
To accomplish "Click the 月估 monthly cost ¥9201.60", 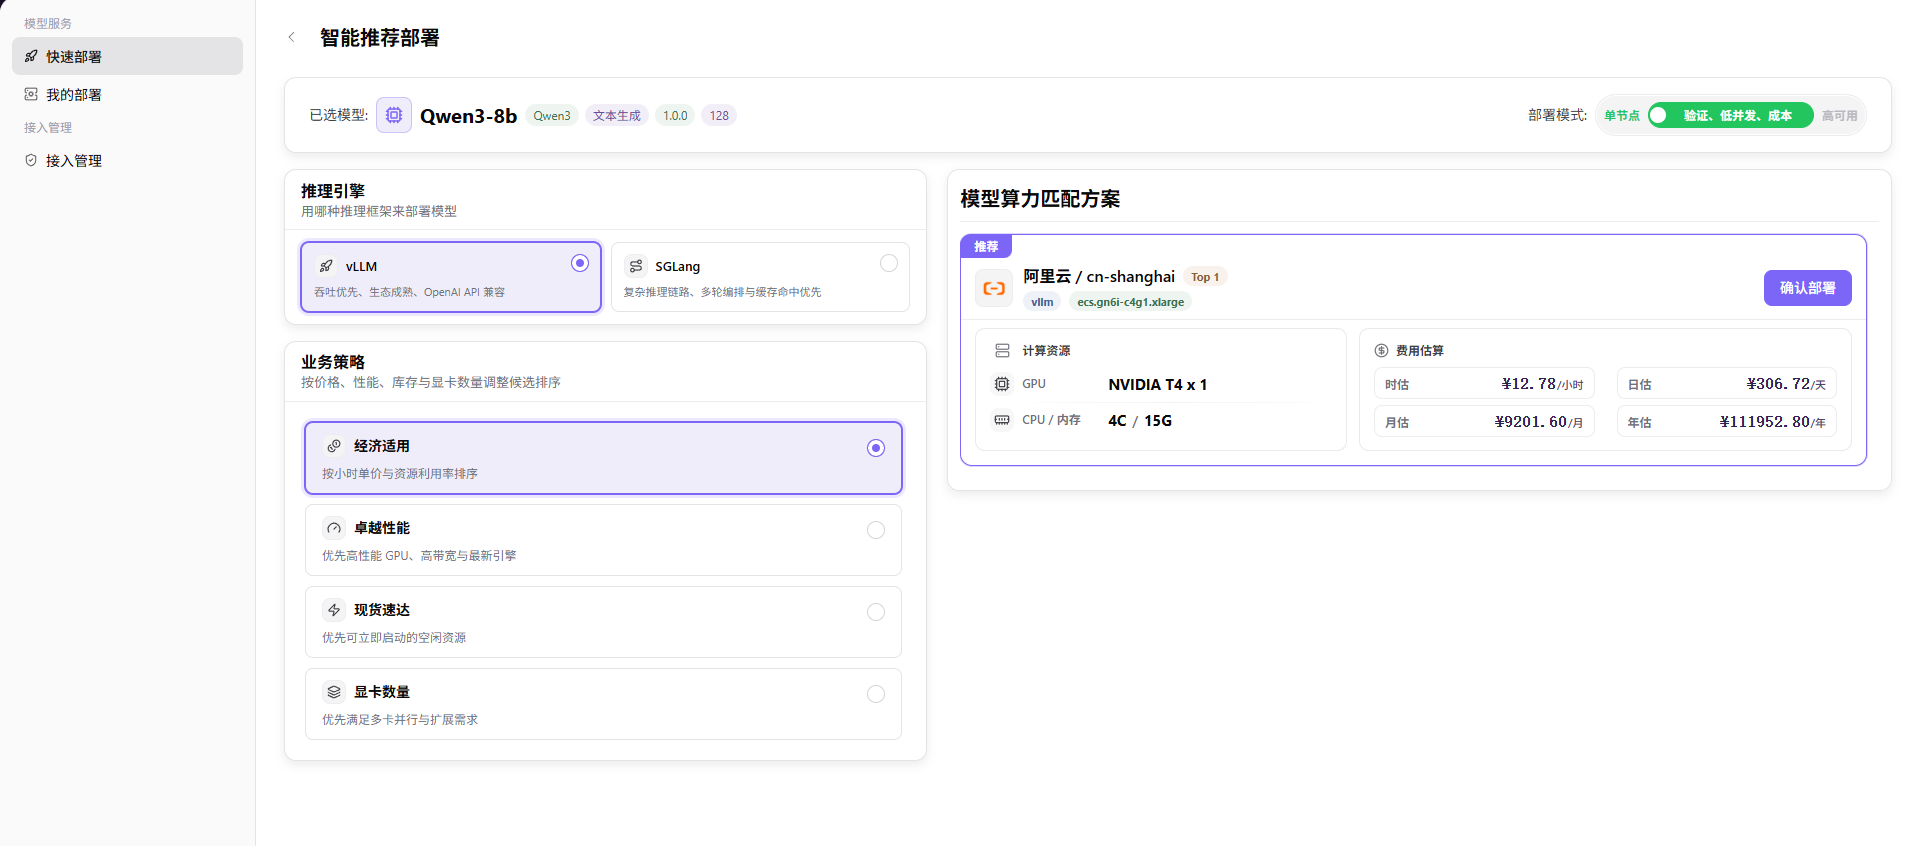I will (x=1484, y=422).
